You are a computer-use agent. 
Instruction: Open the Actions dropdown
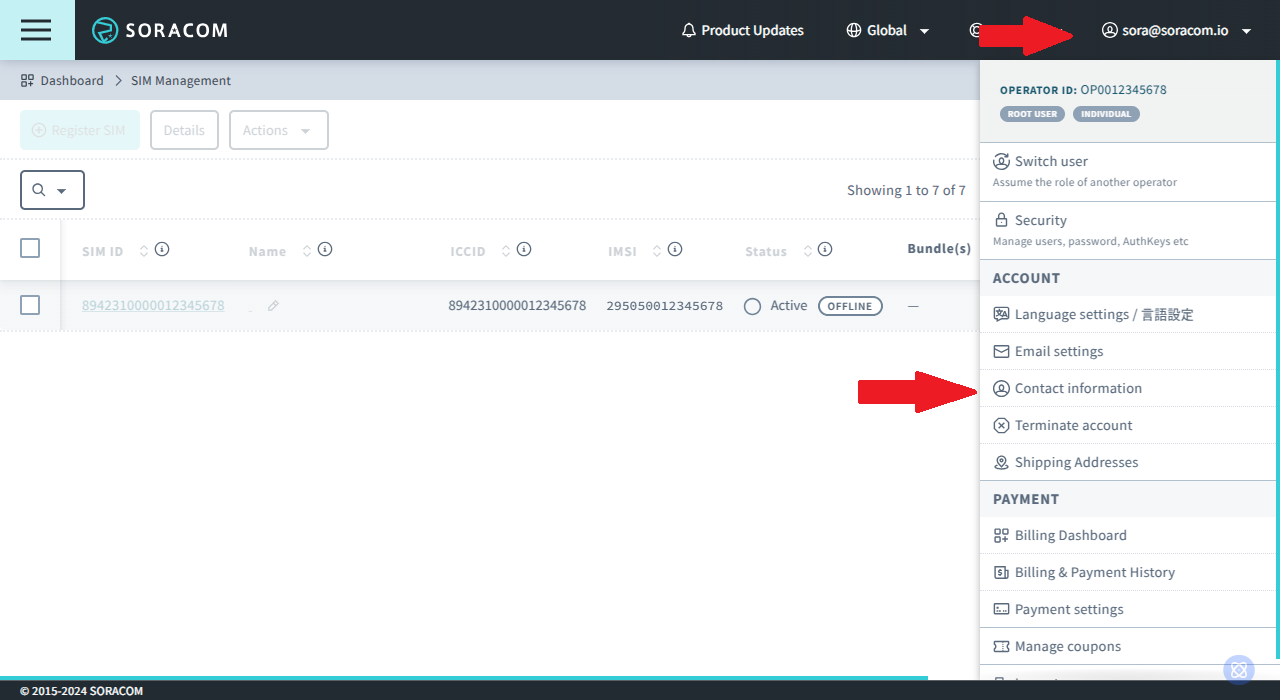pos(278,130)
